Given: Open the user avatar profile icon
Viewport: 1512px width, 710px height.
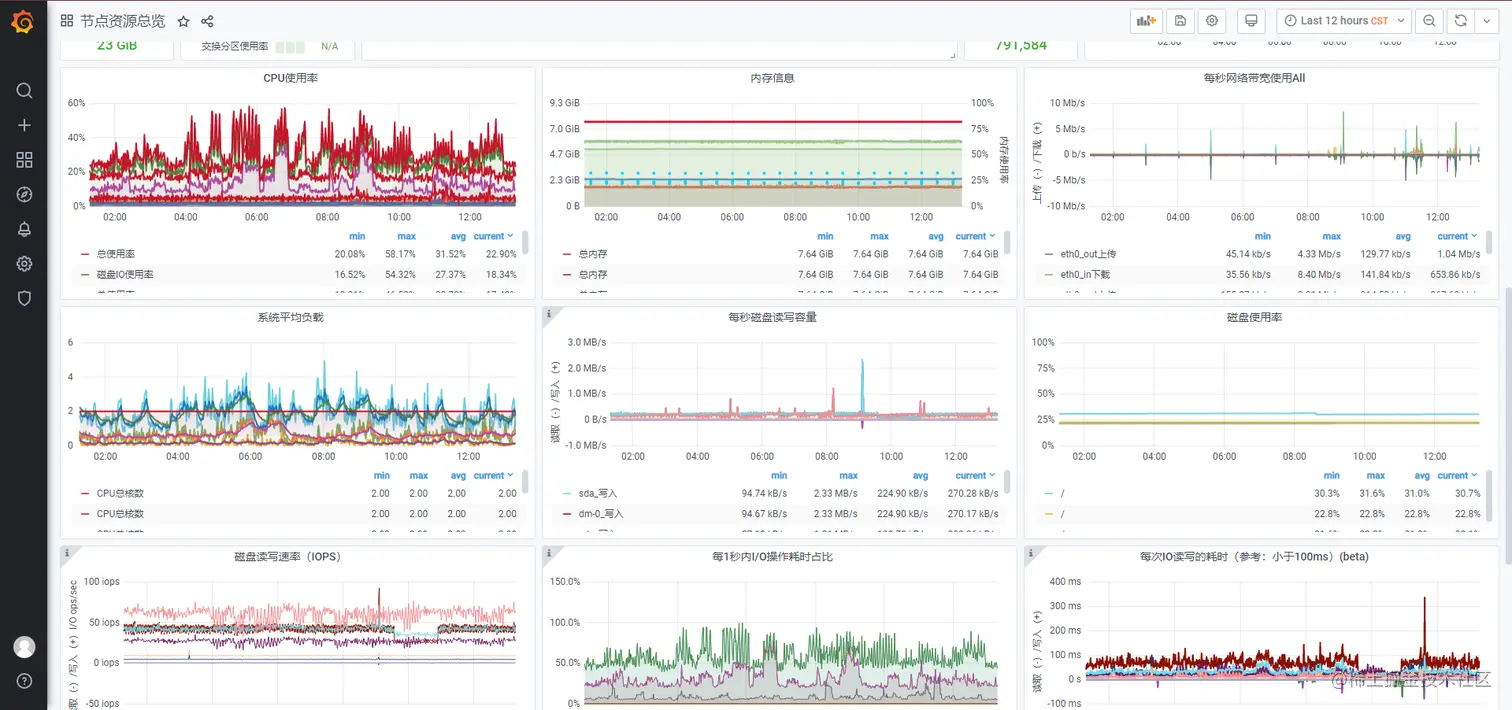Looking at the screenshot, I should pos(24,647).
